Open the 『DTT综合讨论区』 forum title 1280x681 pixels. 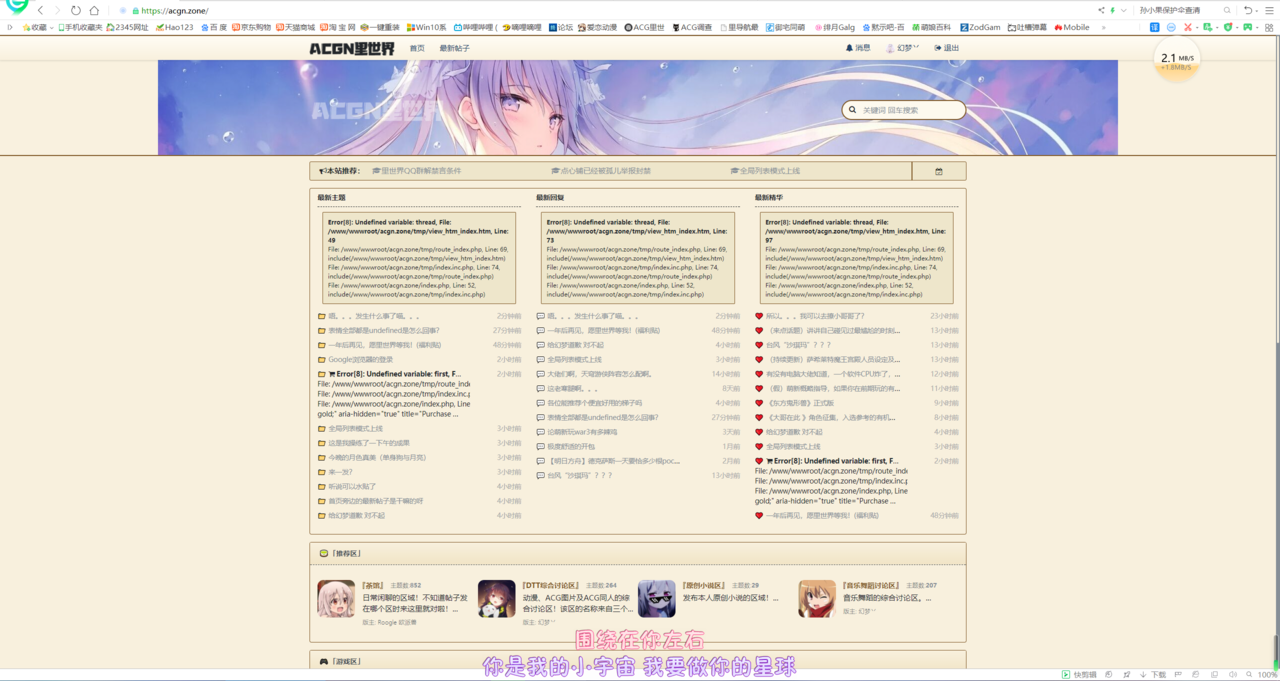(551, 585)
